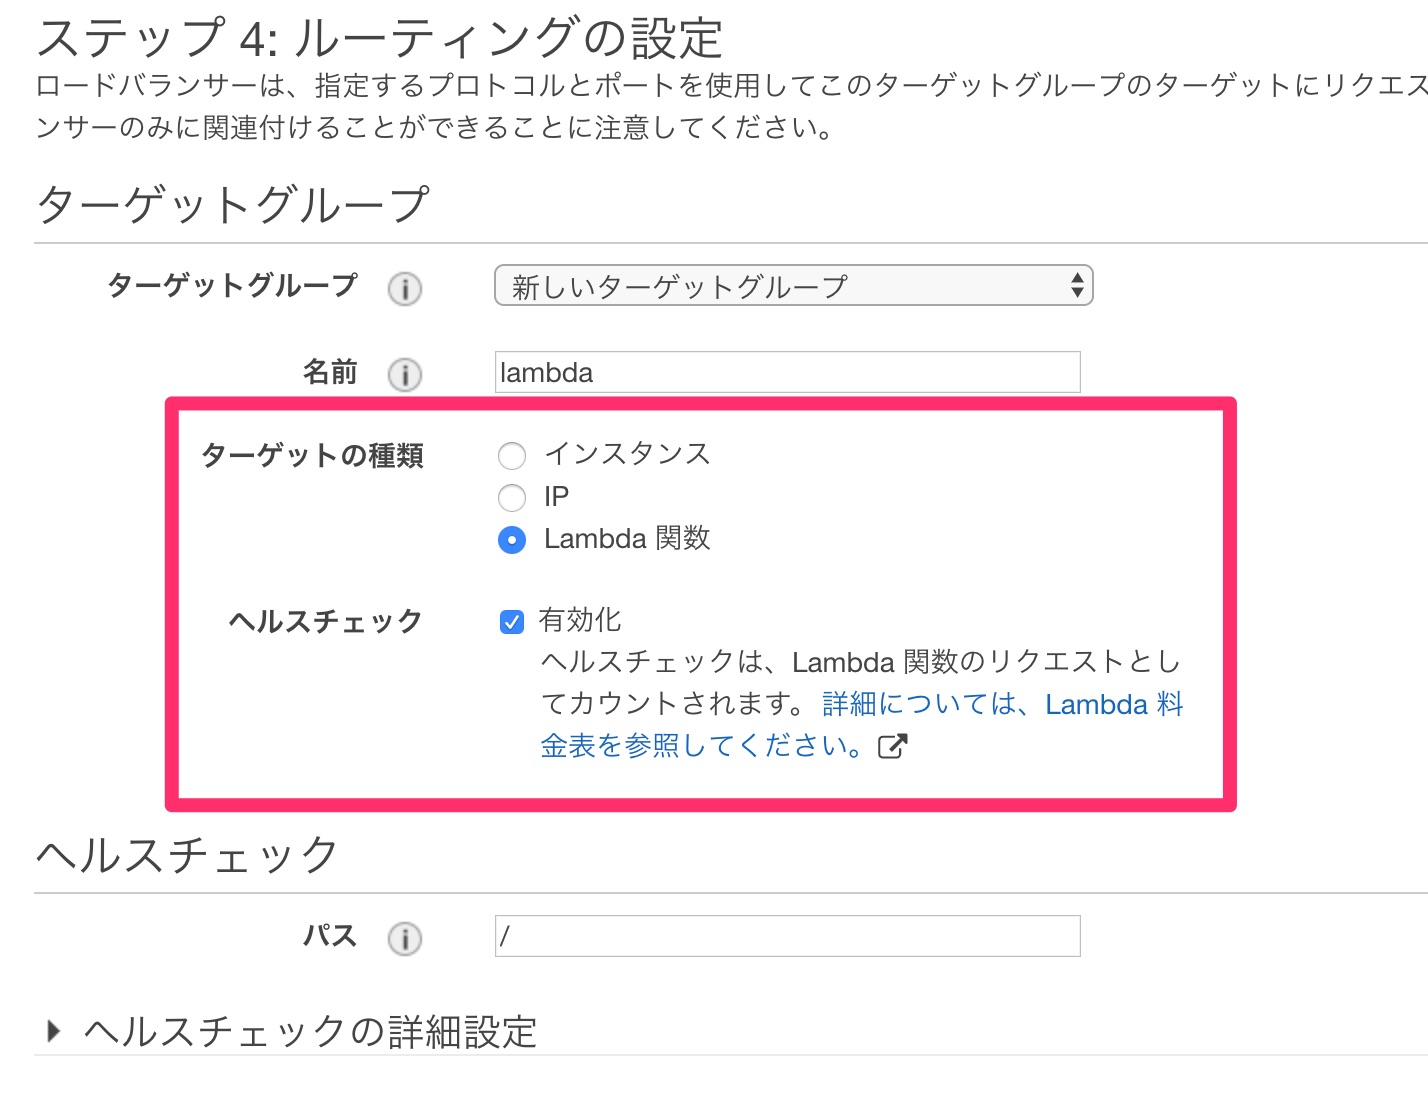Screen dimensions: 1428x1108
Task: Click the info icon beside ターゲットグループ
Action: pos(404,289)
